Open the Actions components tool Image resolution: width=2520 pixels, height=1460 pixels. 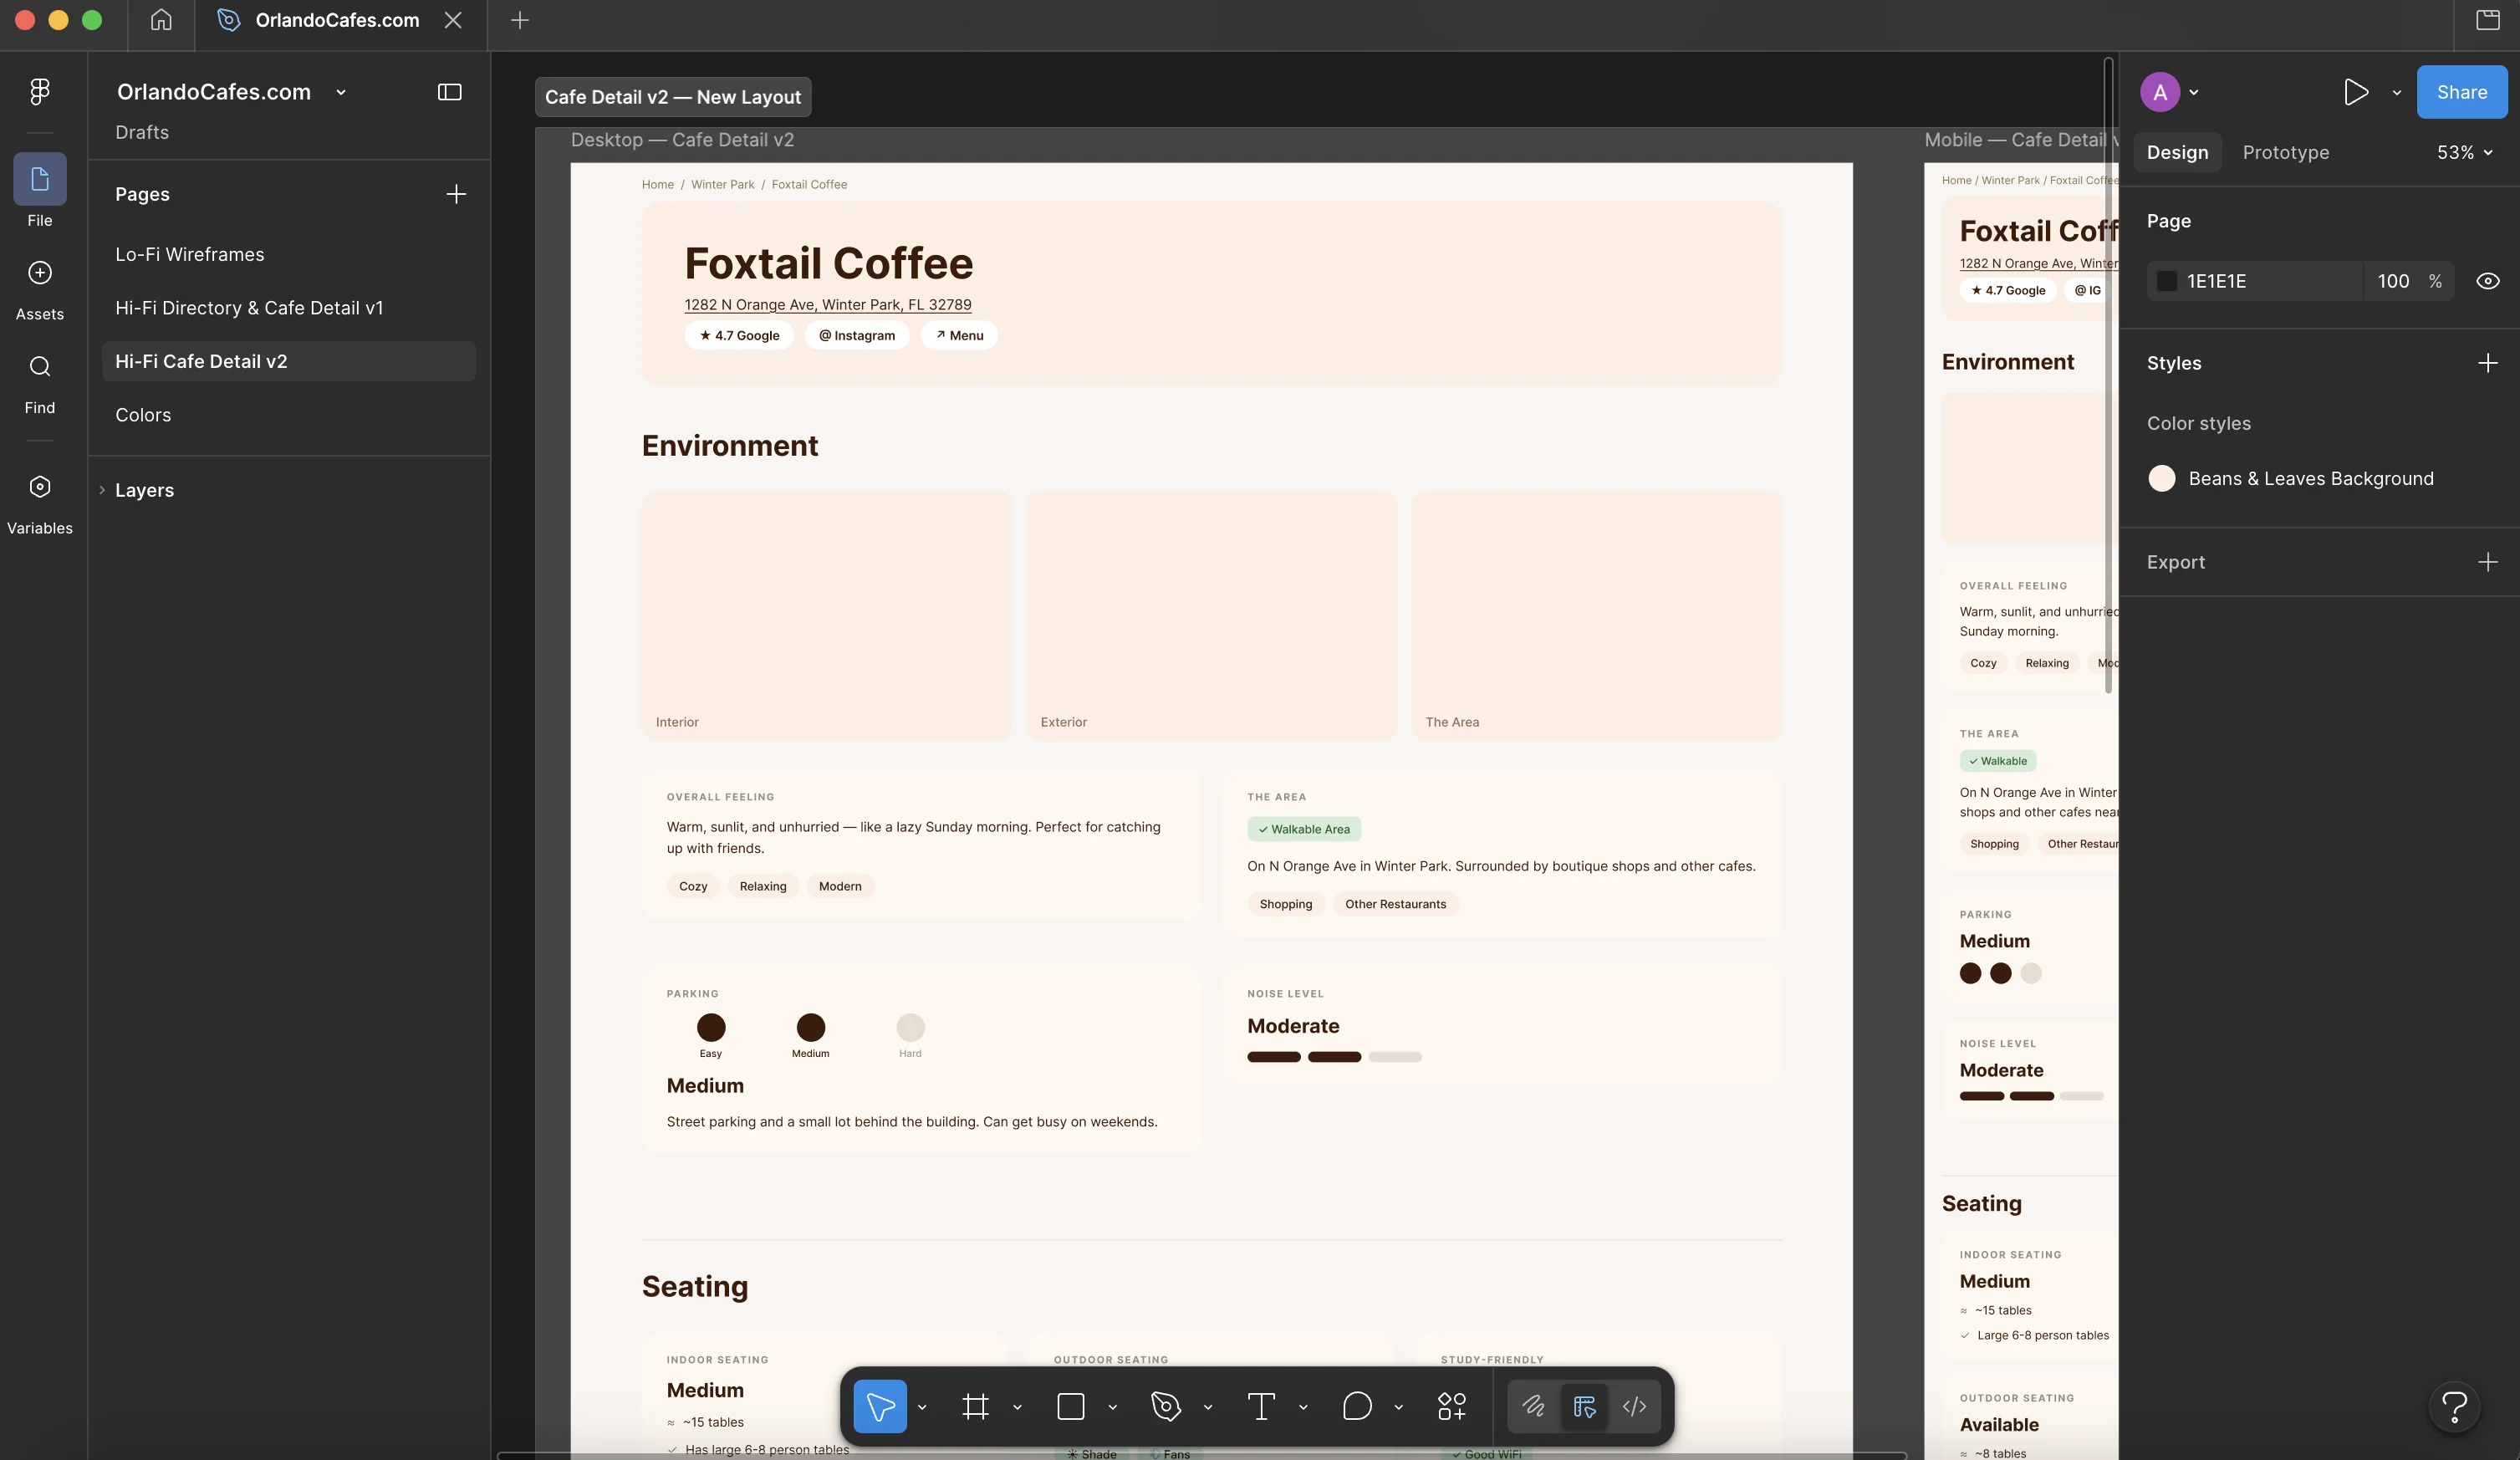[1451, 1406]
